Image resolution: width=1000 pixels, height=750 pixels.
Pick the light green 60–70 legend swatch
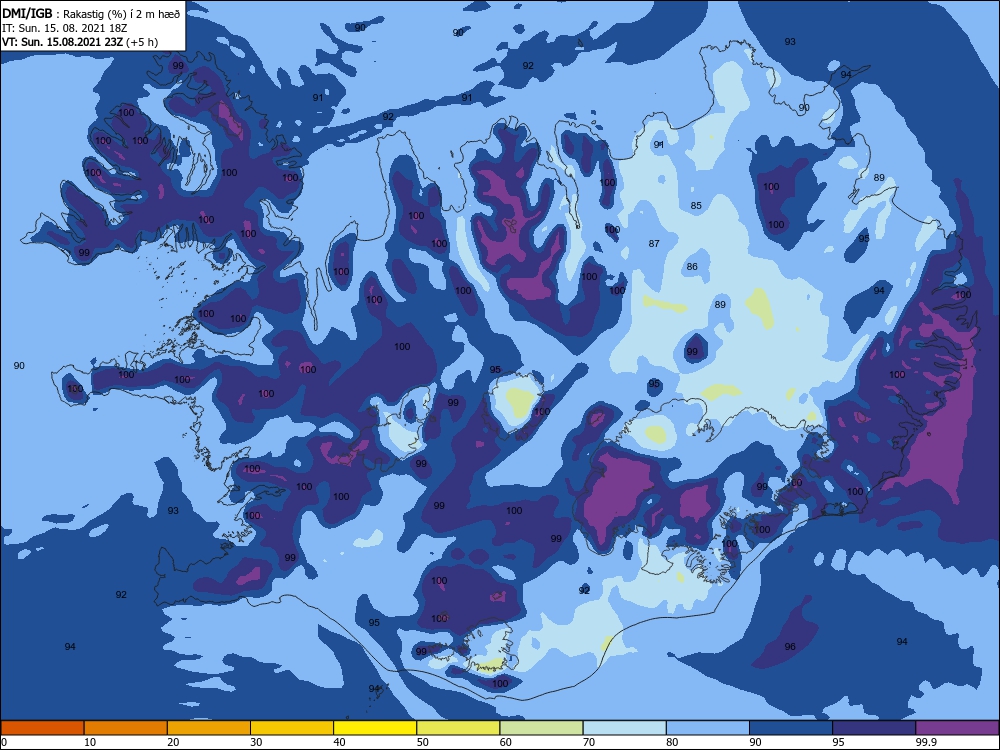(x=541, y=728)
